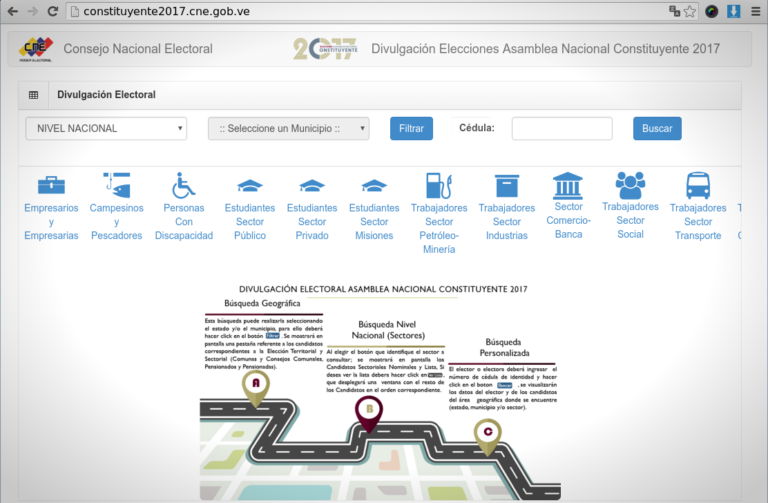Click Divulgación Elecciones Asamblea Nacional Constituyente 2017 title
The height and width of the screenshot is (503, 768).
coord(545,49)
